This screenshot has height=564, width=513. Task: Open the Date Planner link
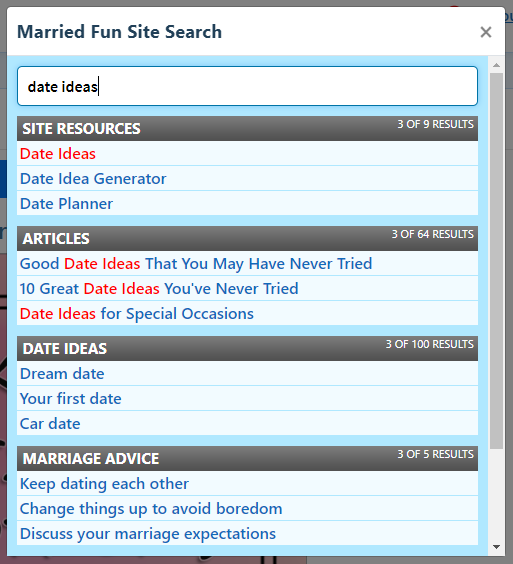click(x=67, y=204)
